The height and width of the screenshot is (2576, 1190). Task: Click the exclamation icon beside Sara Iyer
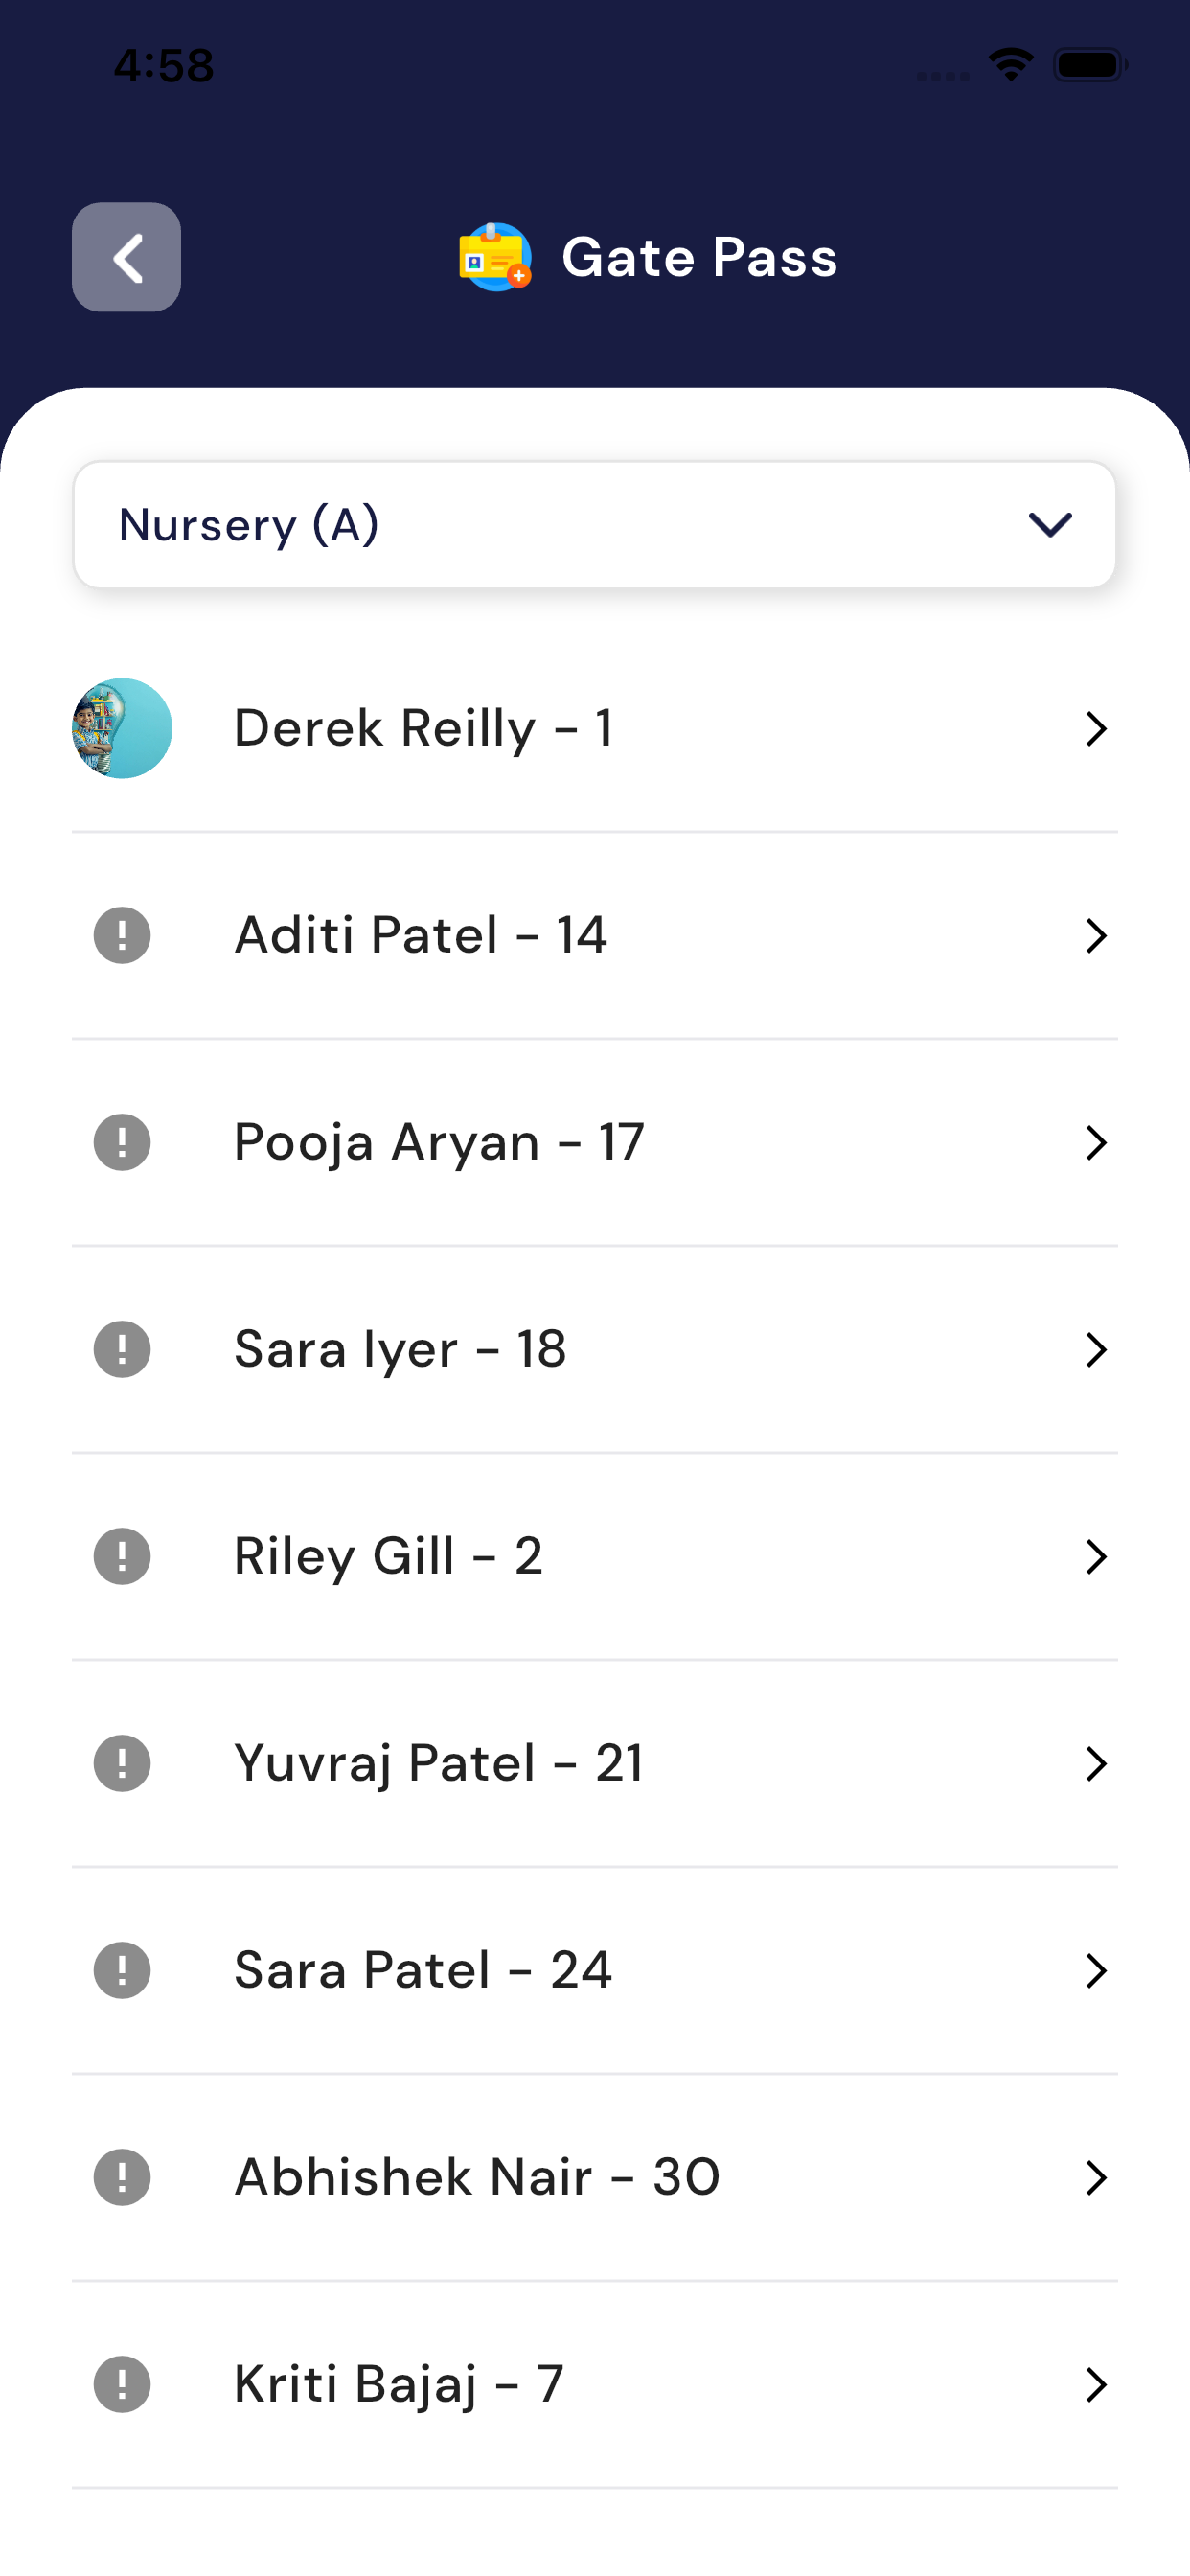(122, 1349)
